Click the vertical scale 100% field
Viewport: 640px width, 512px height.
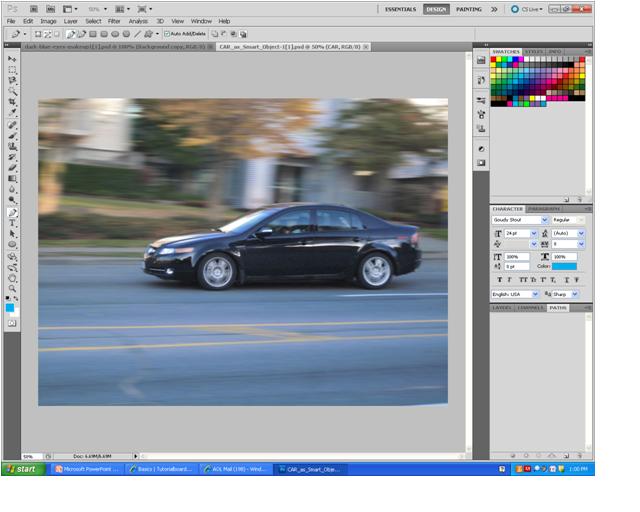pos(517,257)
